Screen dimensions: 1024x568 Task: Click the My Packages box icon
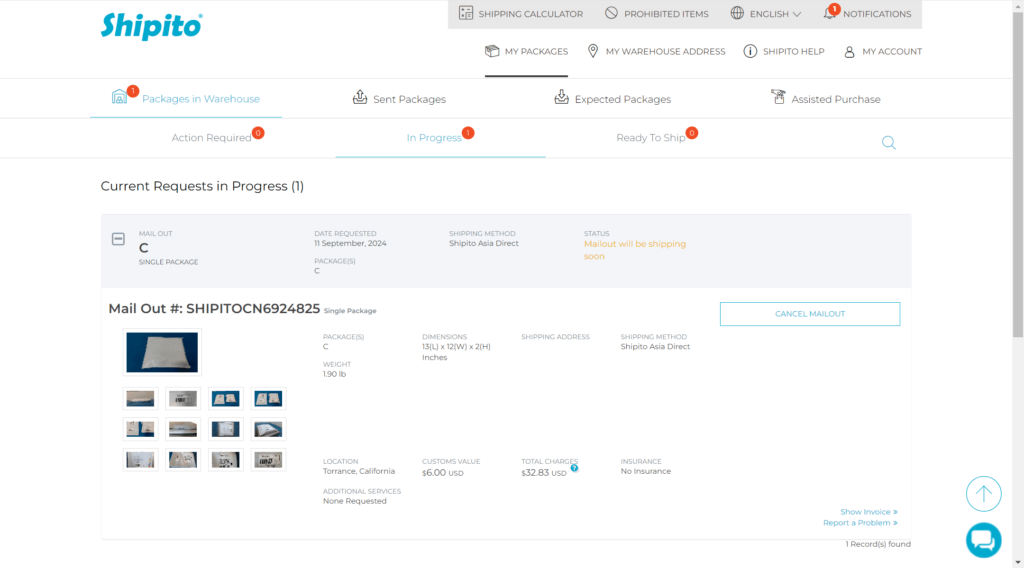(x=492, y=51)
